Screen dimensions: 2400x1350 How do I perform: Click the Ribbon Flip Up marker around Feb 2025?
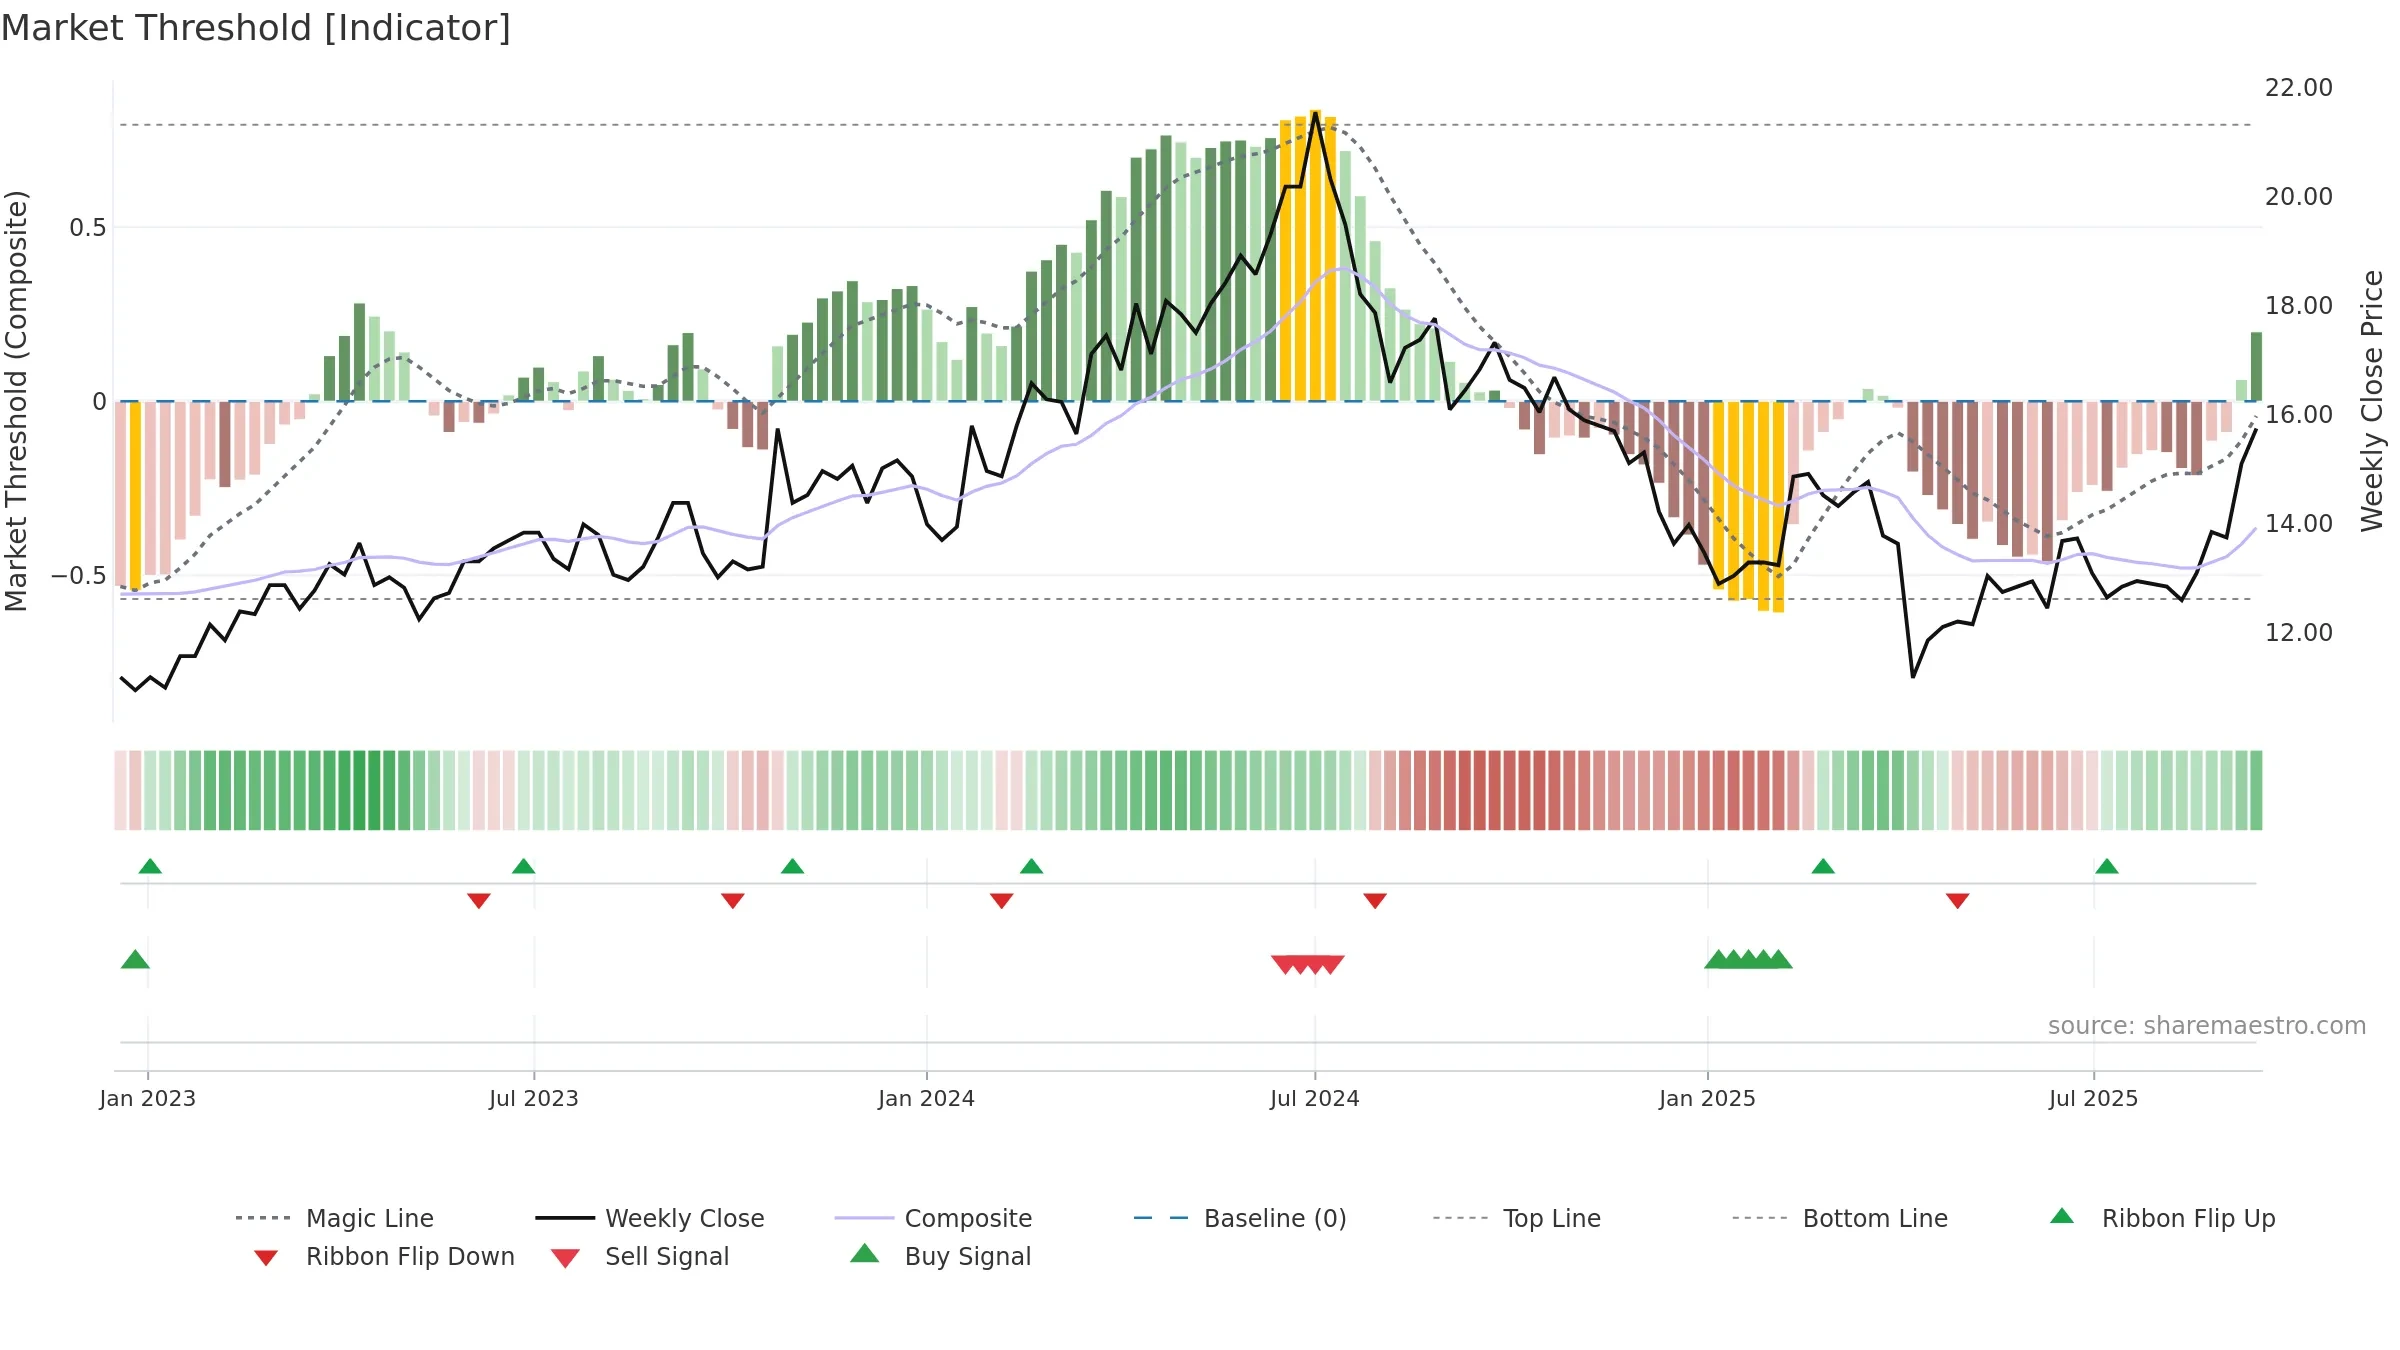pos(1823,866)
